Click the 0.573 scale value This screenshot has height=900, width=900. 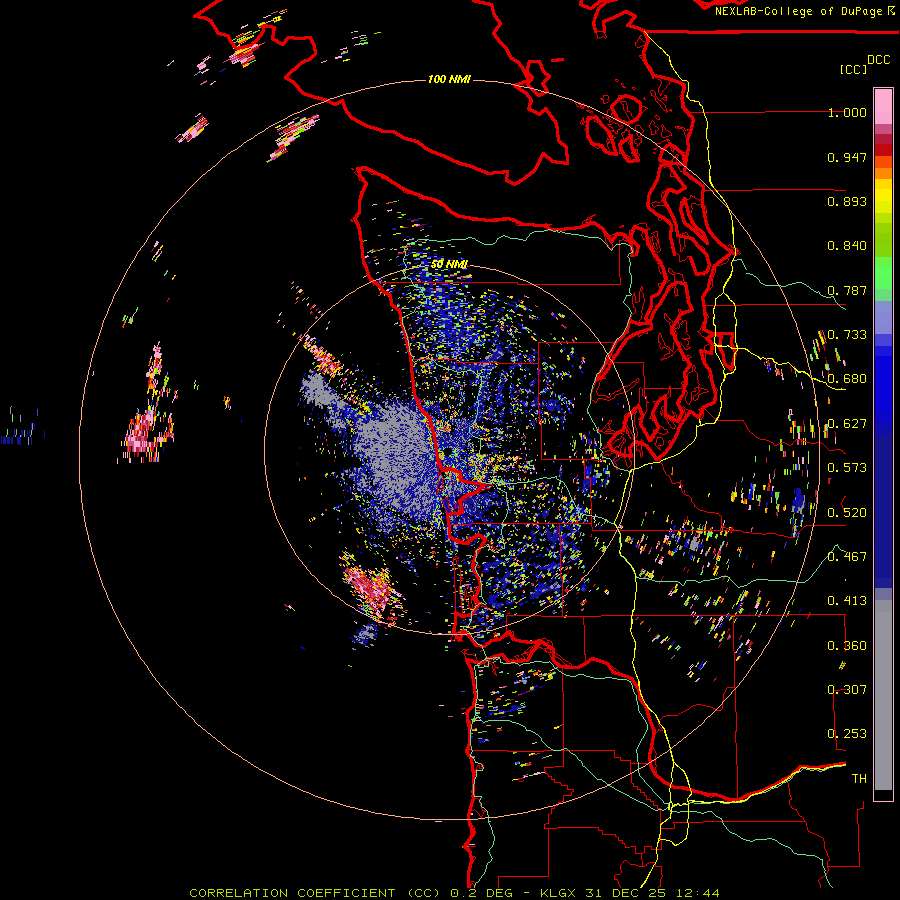[847, 468]
